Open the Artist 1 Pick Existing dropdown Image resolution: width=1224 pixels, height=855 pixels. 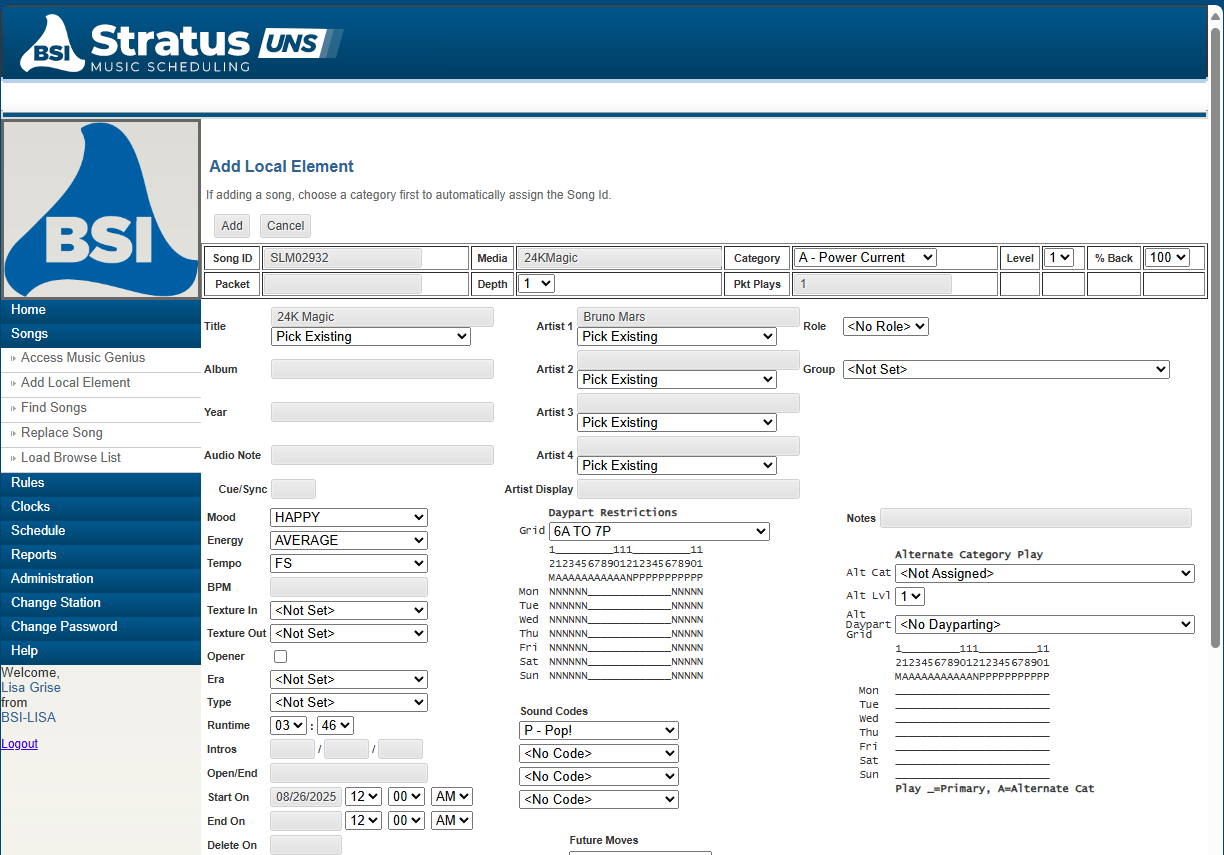tap(677, 337)
